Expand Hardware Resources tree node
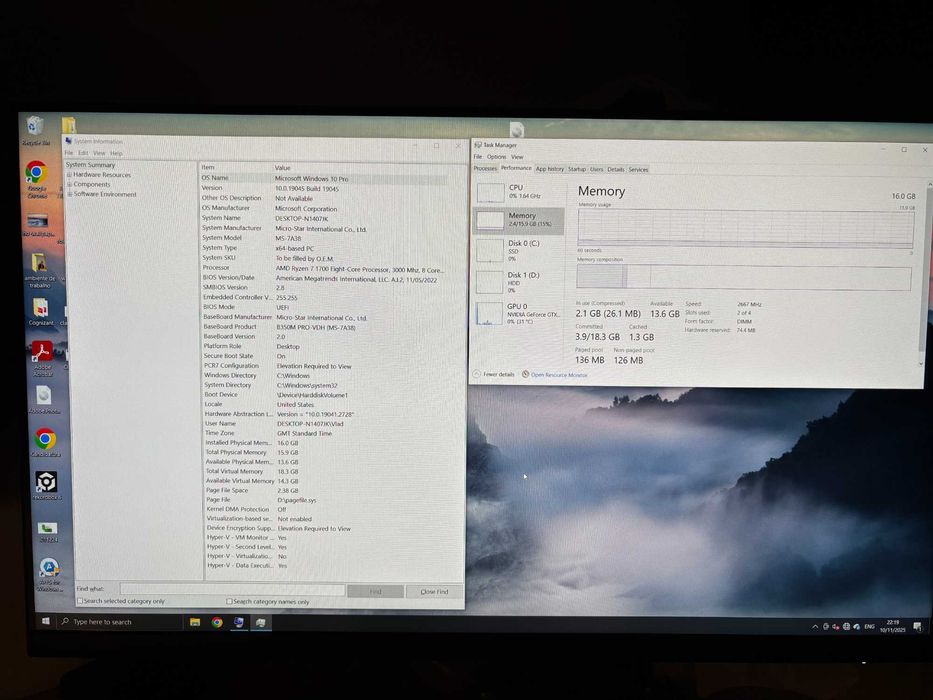The width and height of the screenshot is (933, 700). 69,175
